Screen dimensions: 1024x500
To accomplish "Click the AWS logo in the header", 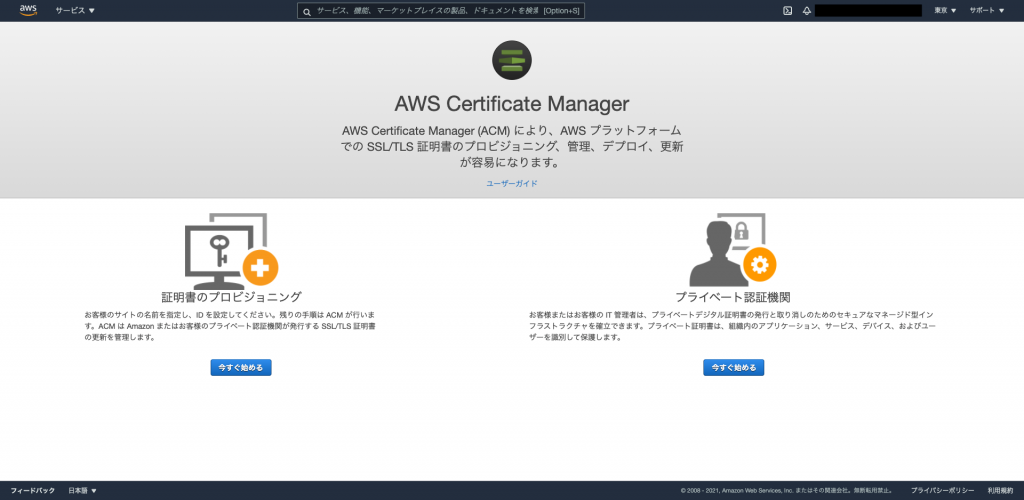I will pos(29,10).
